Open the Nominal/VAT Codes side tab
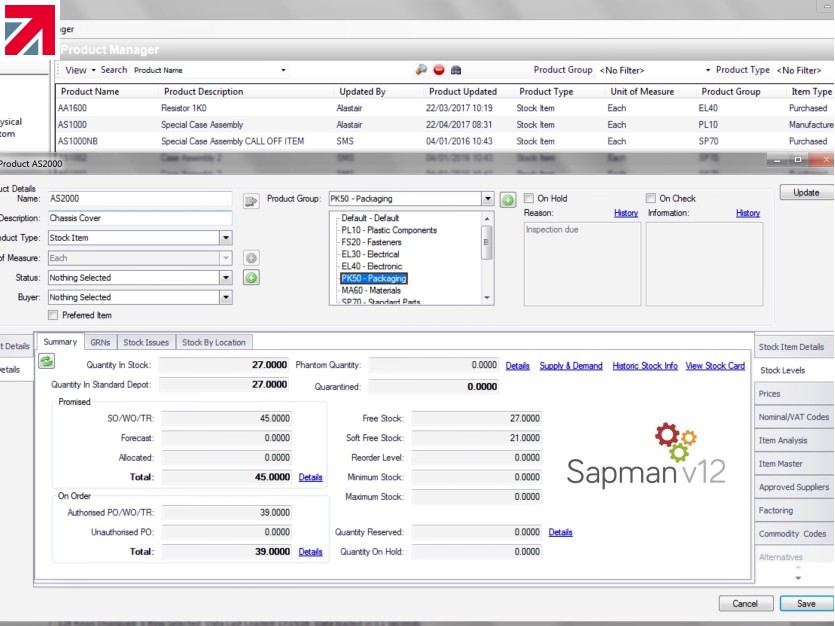The image size is (835, 626). click(793, 417)
